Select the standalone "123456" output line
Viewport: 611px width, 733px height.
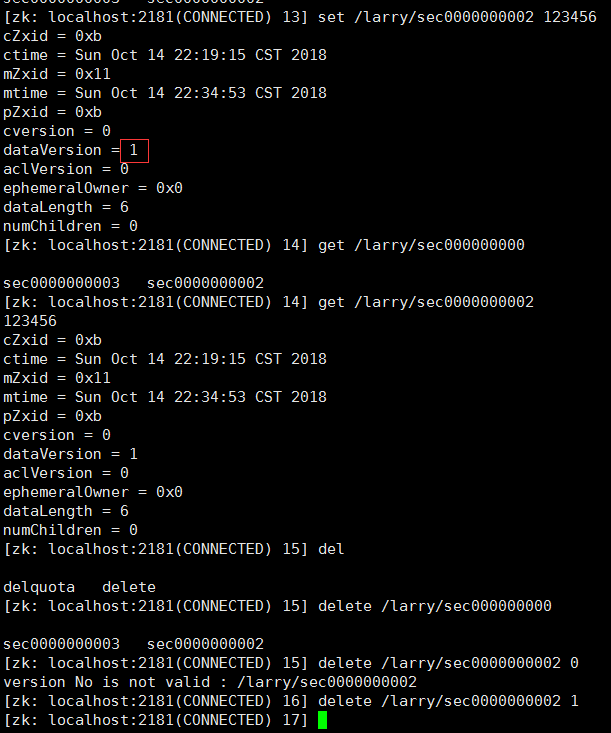pos(30,321)
